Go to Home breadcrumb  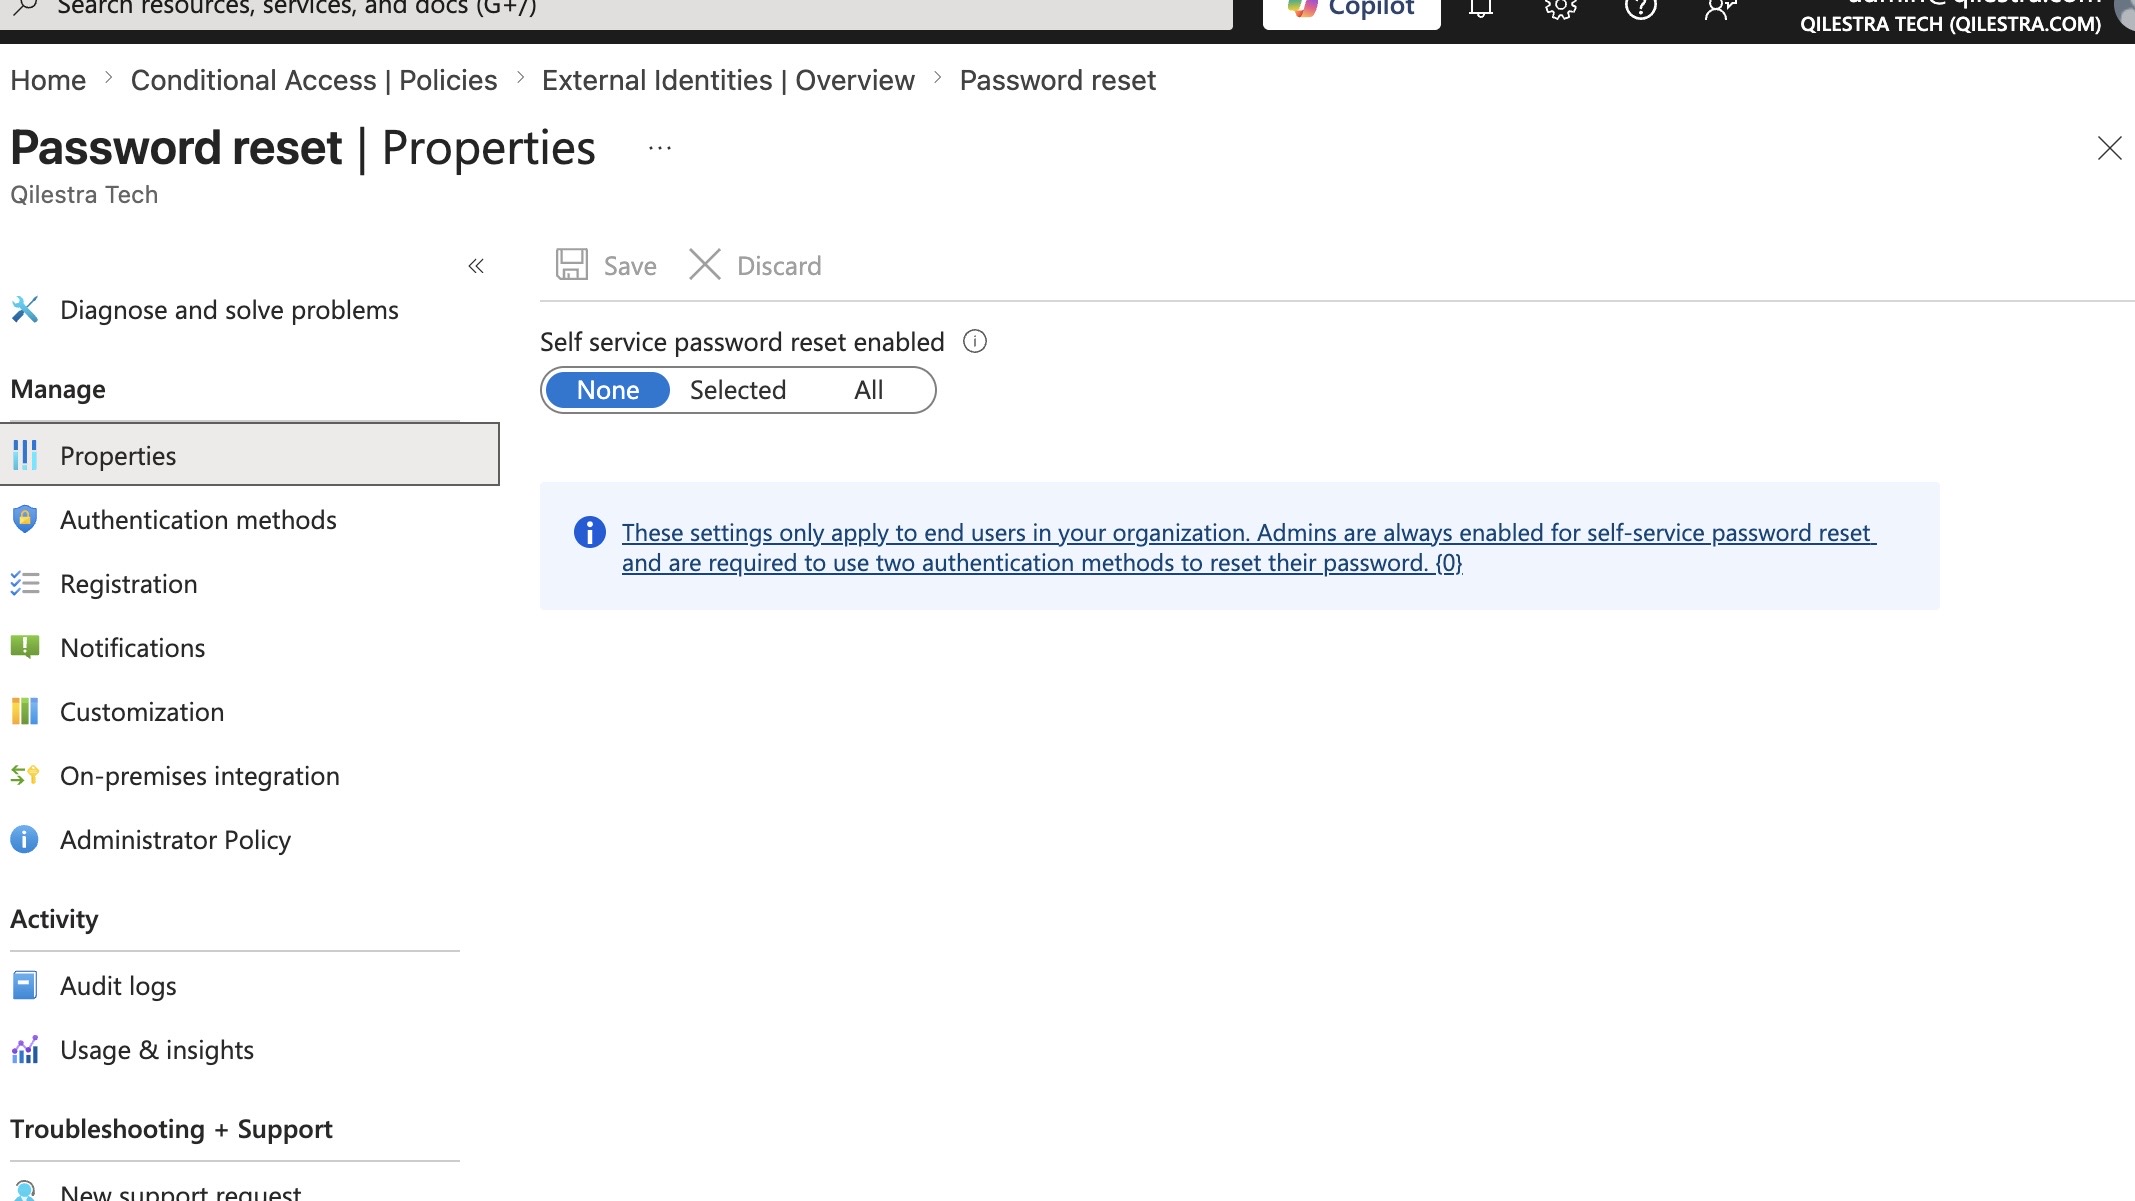coord(48,80)
